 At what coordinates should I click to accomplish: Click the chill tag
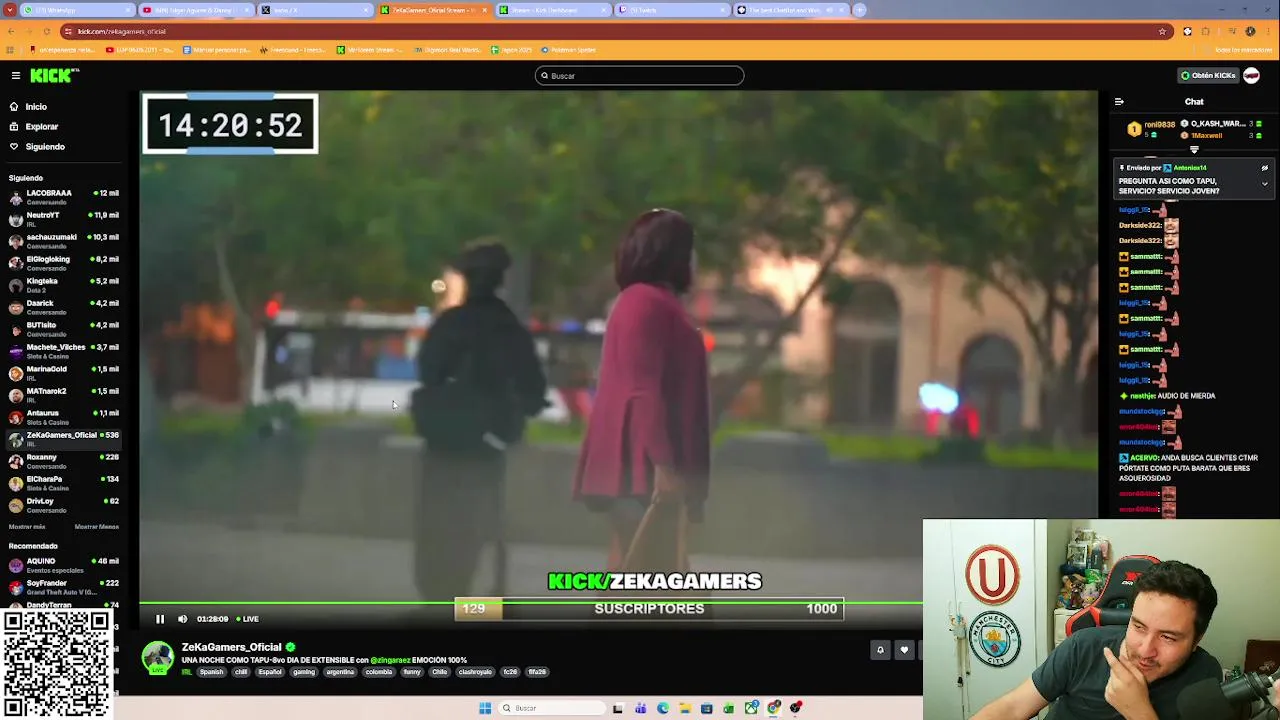240,672
